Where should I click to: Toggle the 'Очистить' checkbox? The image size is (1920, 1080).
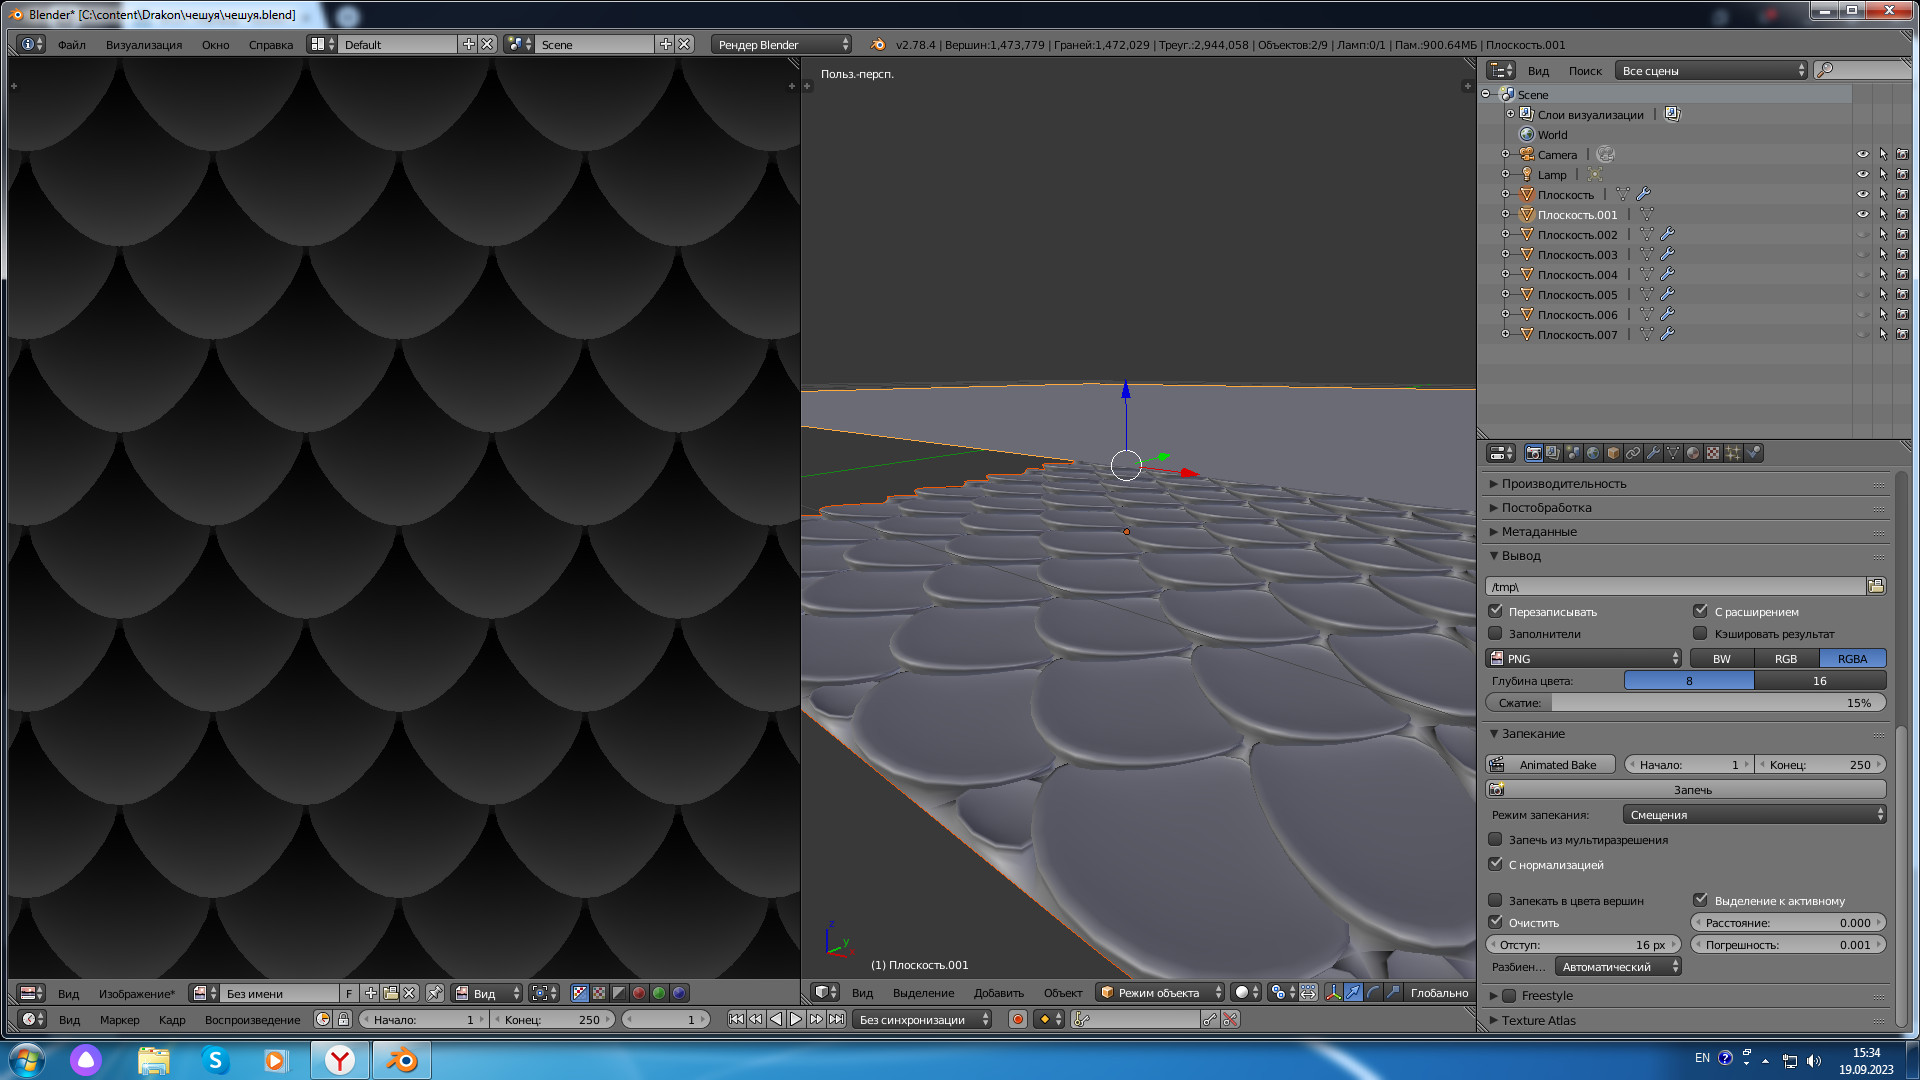point(1496,922)
